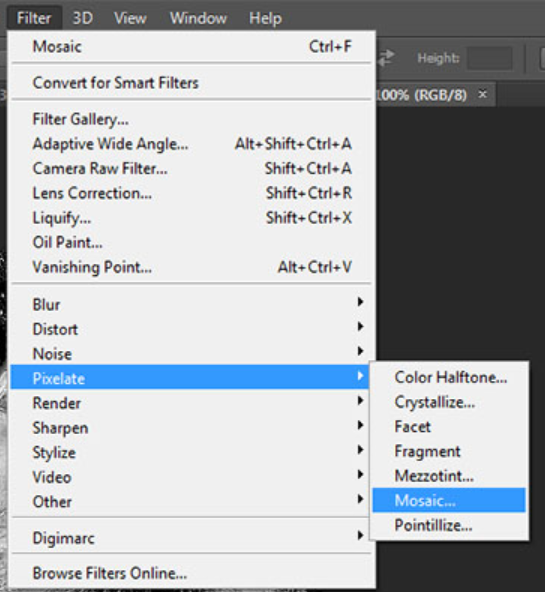The image size is (545, 592).
Task: Open the Window menu
Action: (198, 18)
